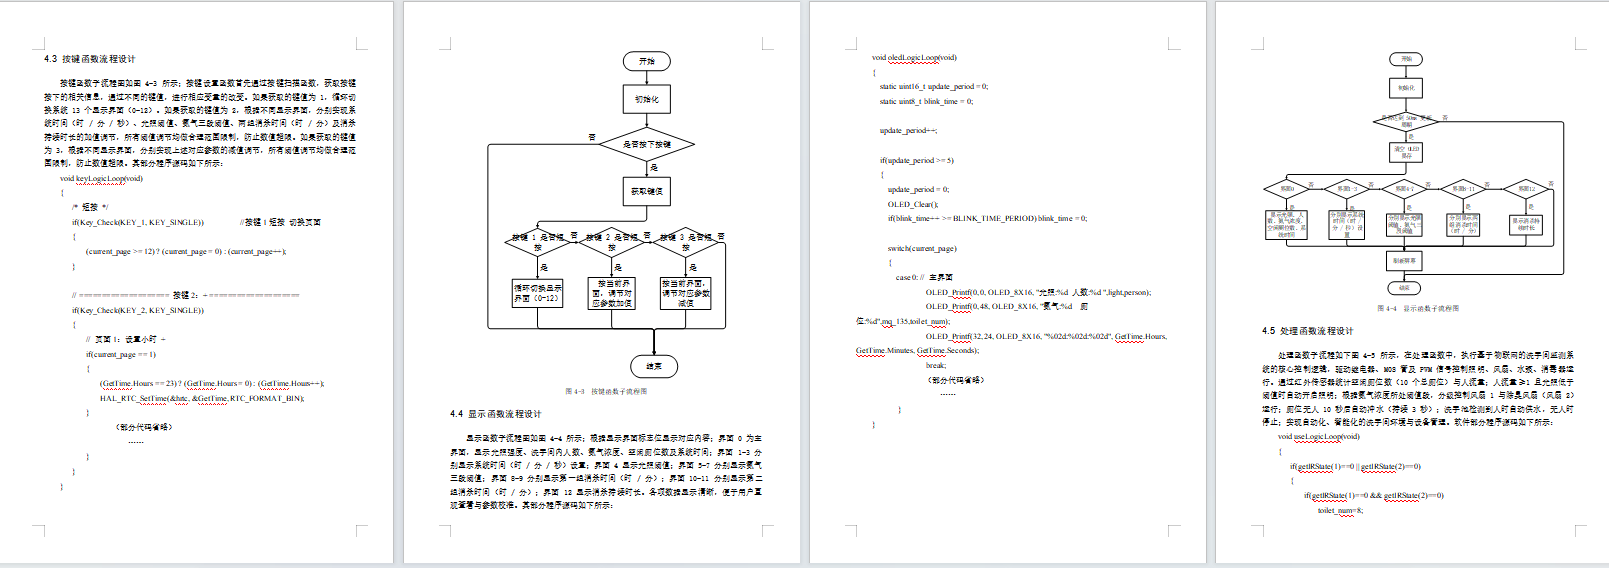Click the '获取键值' flowchart box
The image size is (1609, 568).
[647, 190]
